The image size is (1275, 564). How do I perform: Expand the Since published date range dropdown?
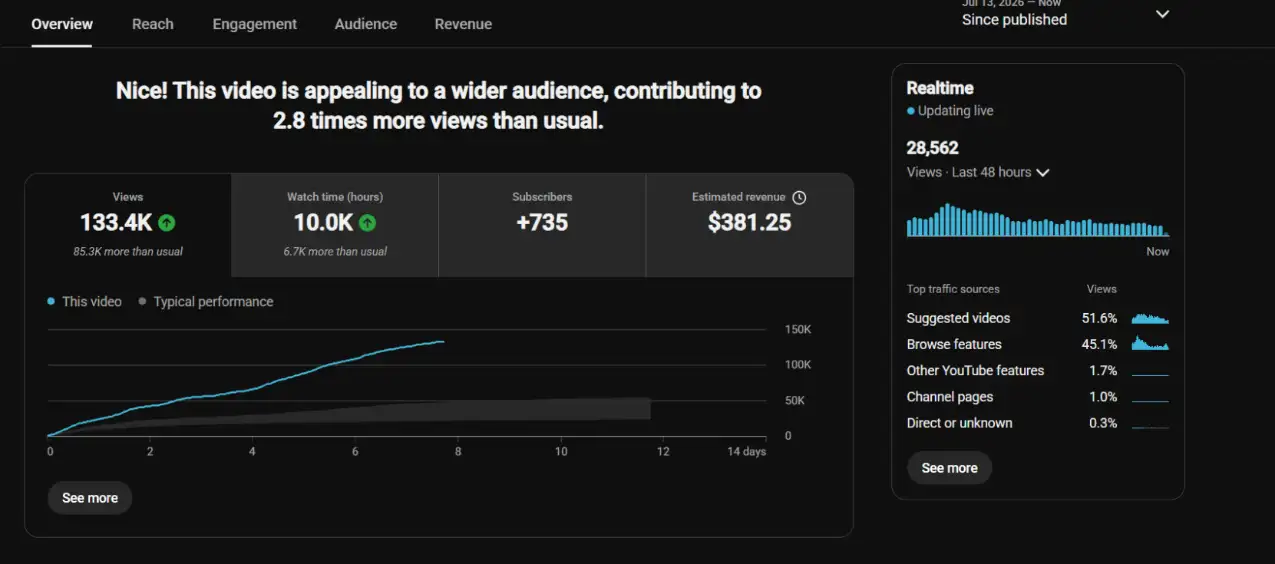pos(1066,14)
